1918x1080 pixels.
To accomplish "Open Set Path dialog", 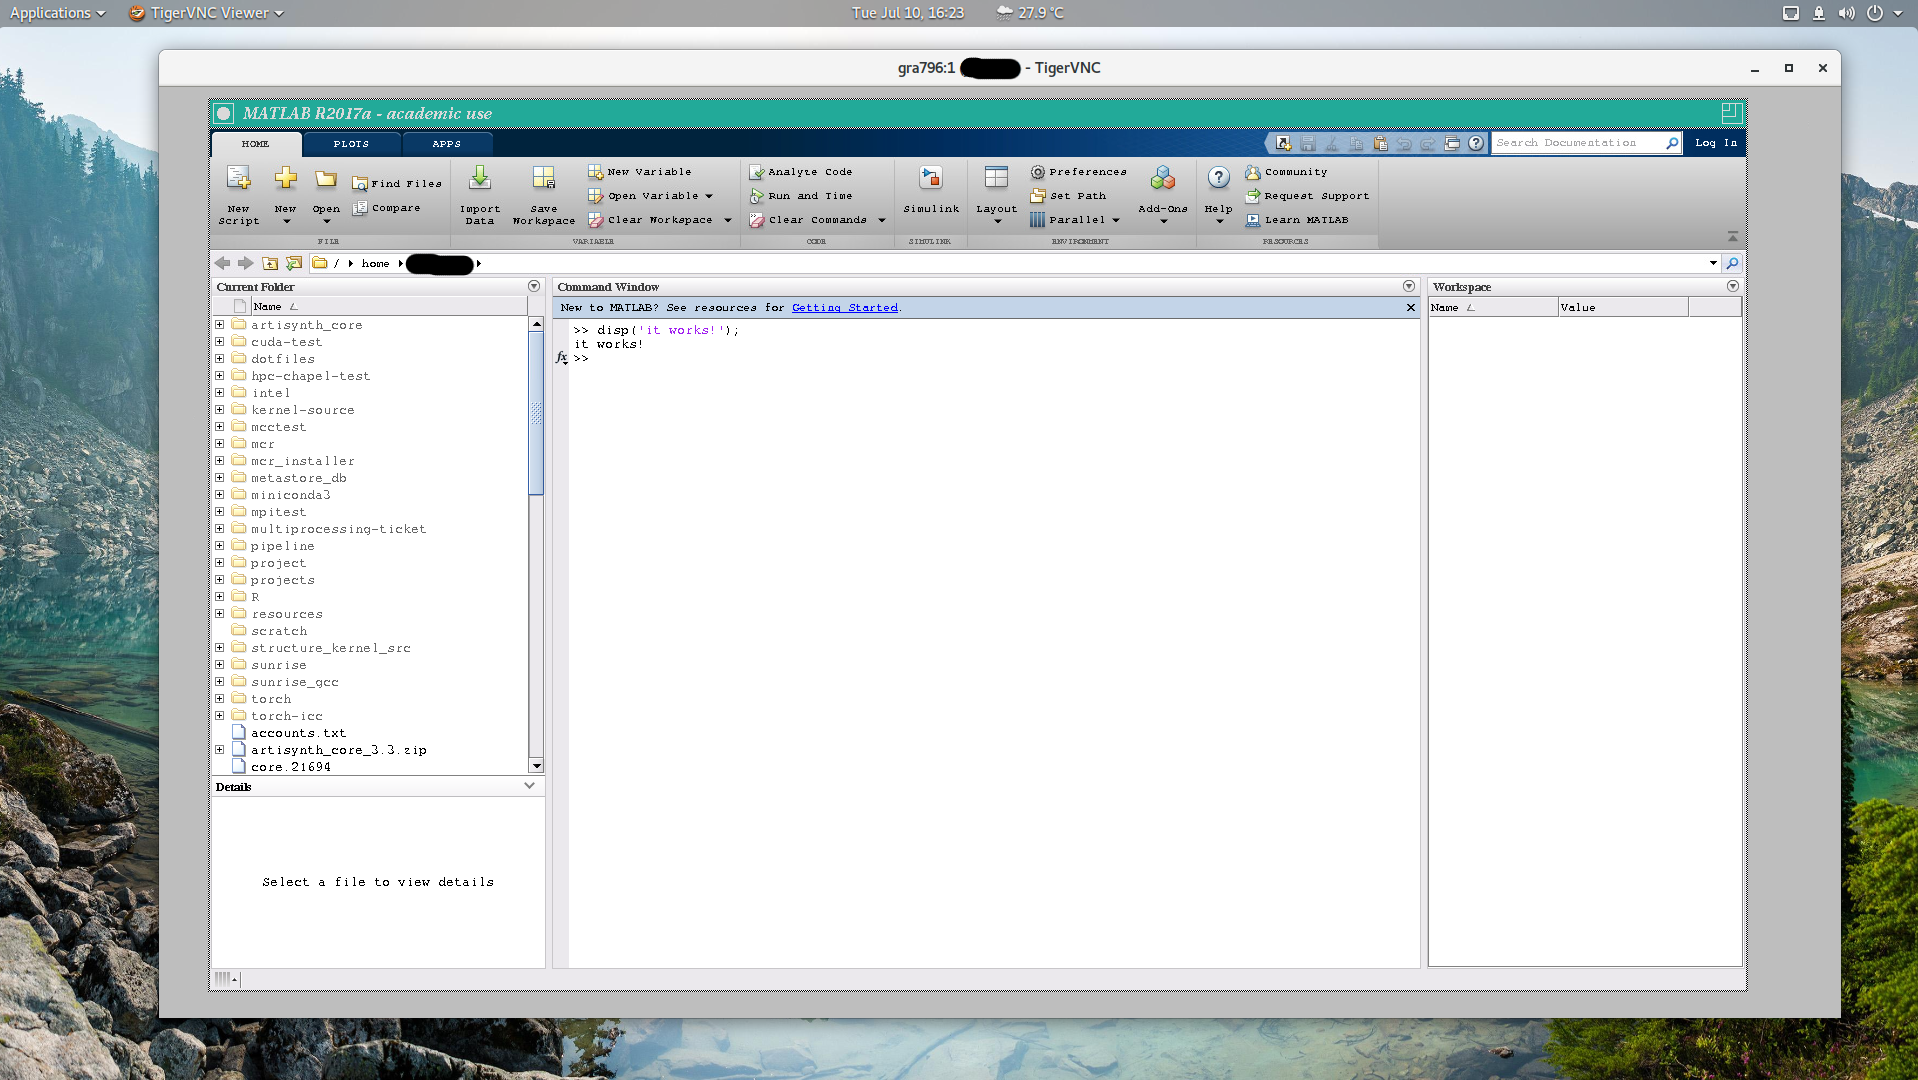I will pyautogui.click(x=1069, y=196).
